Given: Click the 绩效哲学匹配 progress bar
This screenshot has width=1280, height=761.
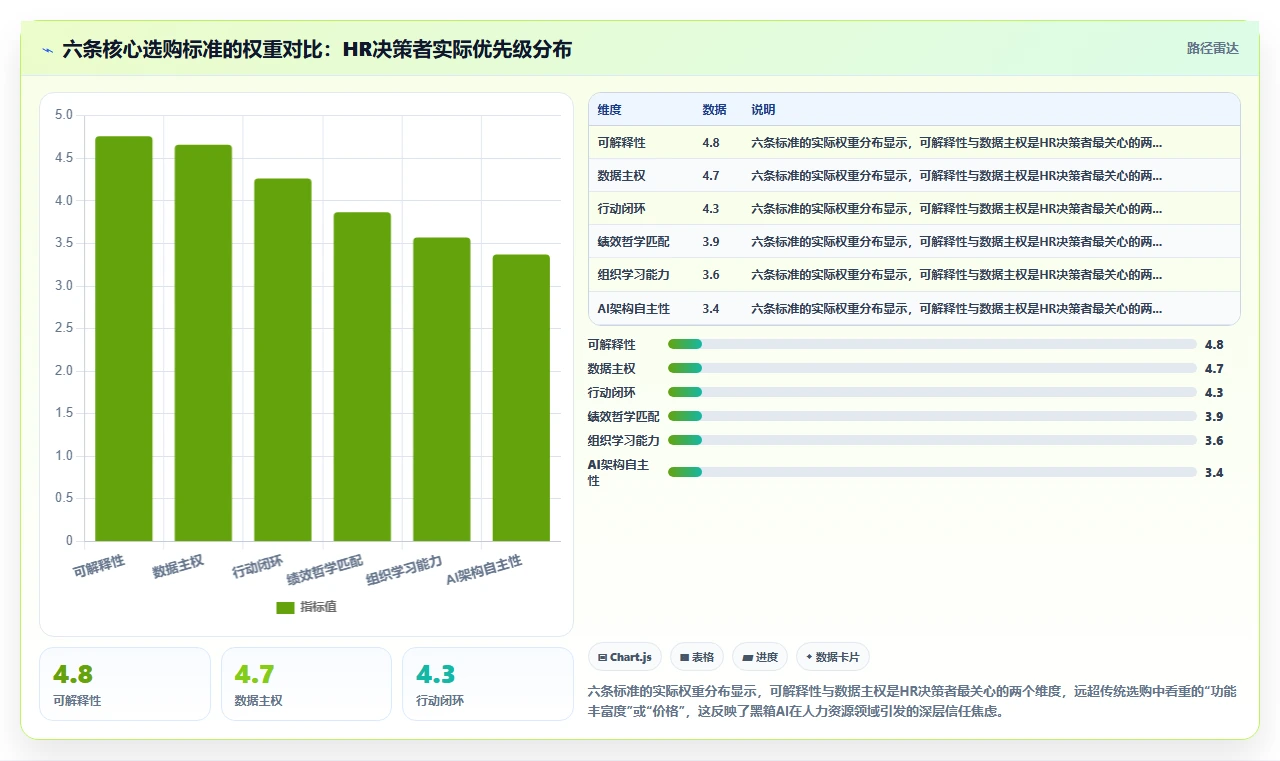Looking at the screenshot, I should pyautogui.click(x=932, y=416).
